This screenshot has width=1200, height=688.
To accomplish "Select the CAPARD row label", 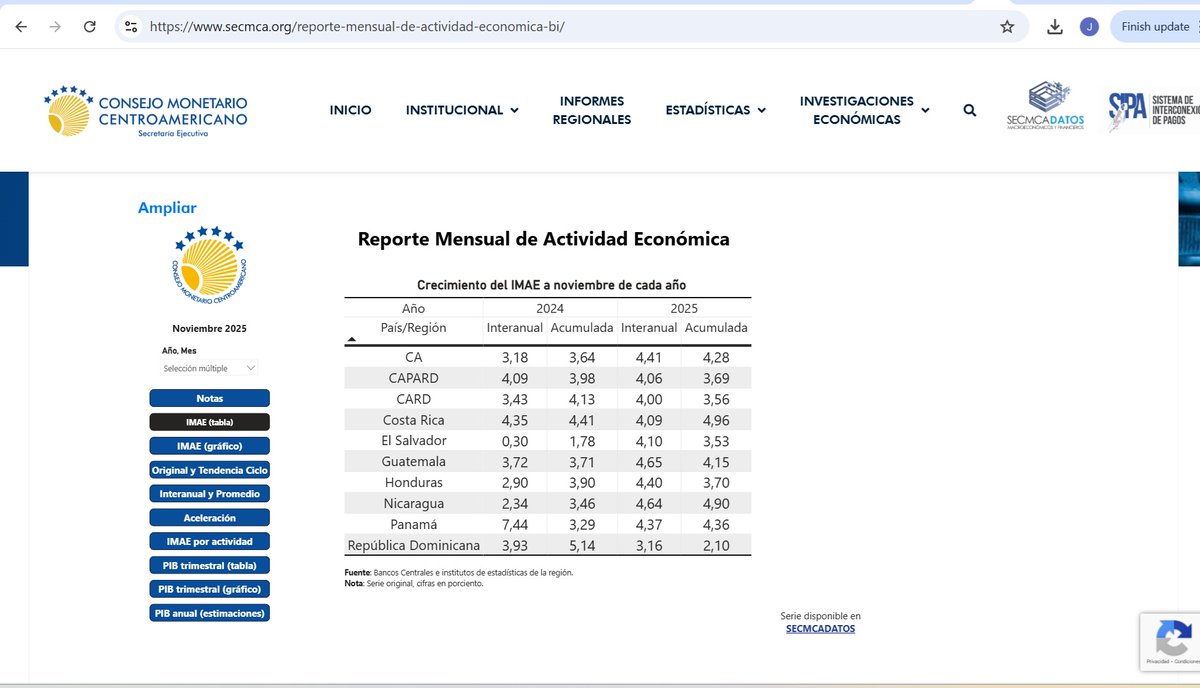I will click(413, 378).
